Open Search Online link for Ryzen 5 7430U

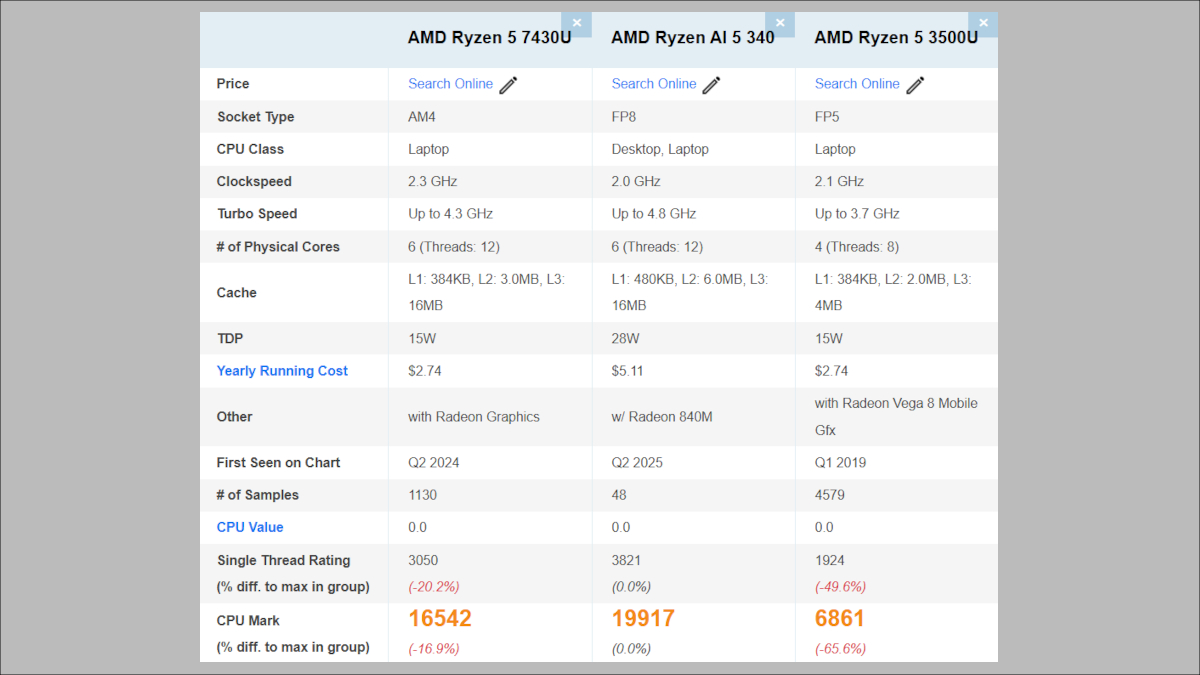(x=450, y=84)
